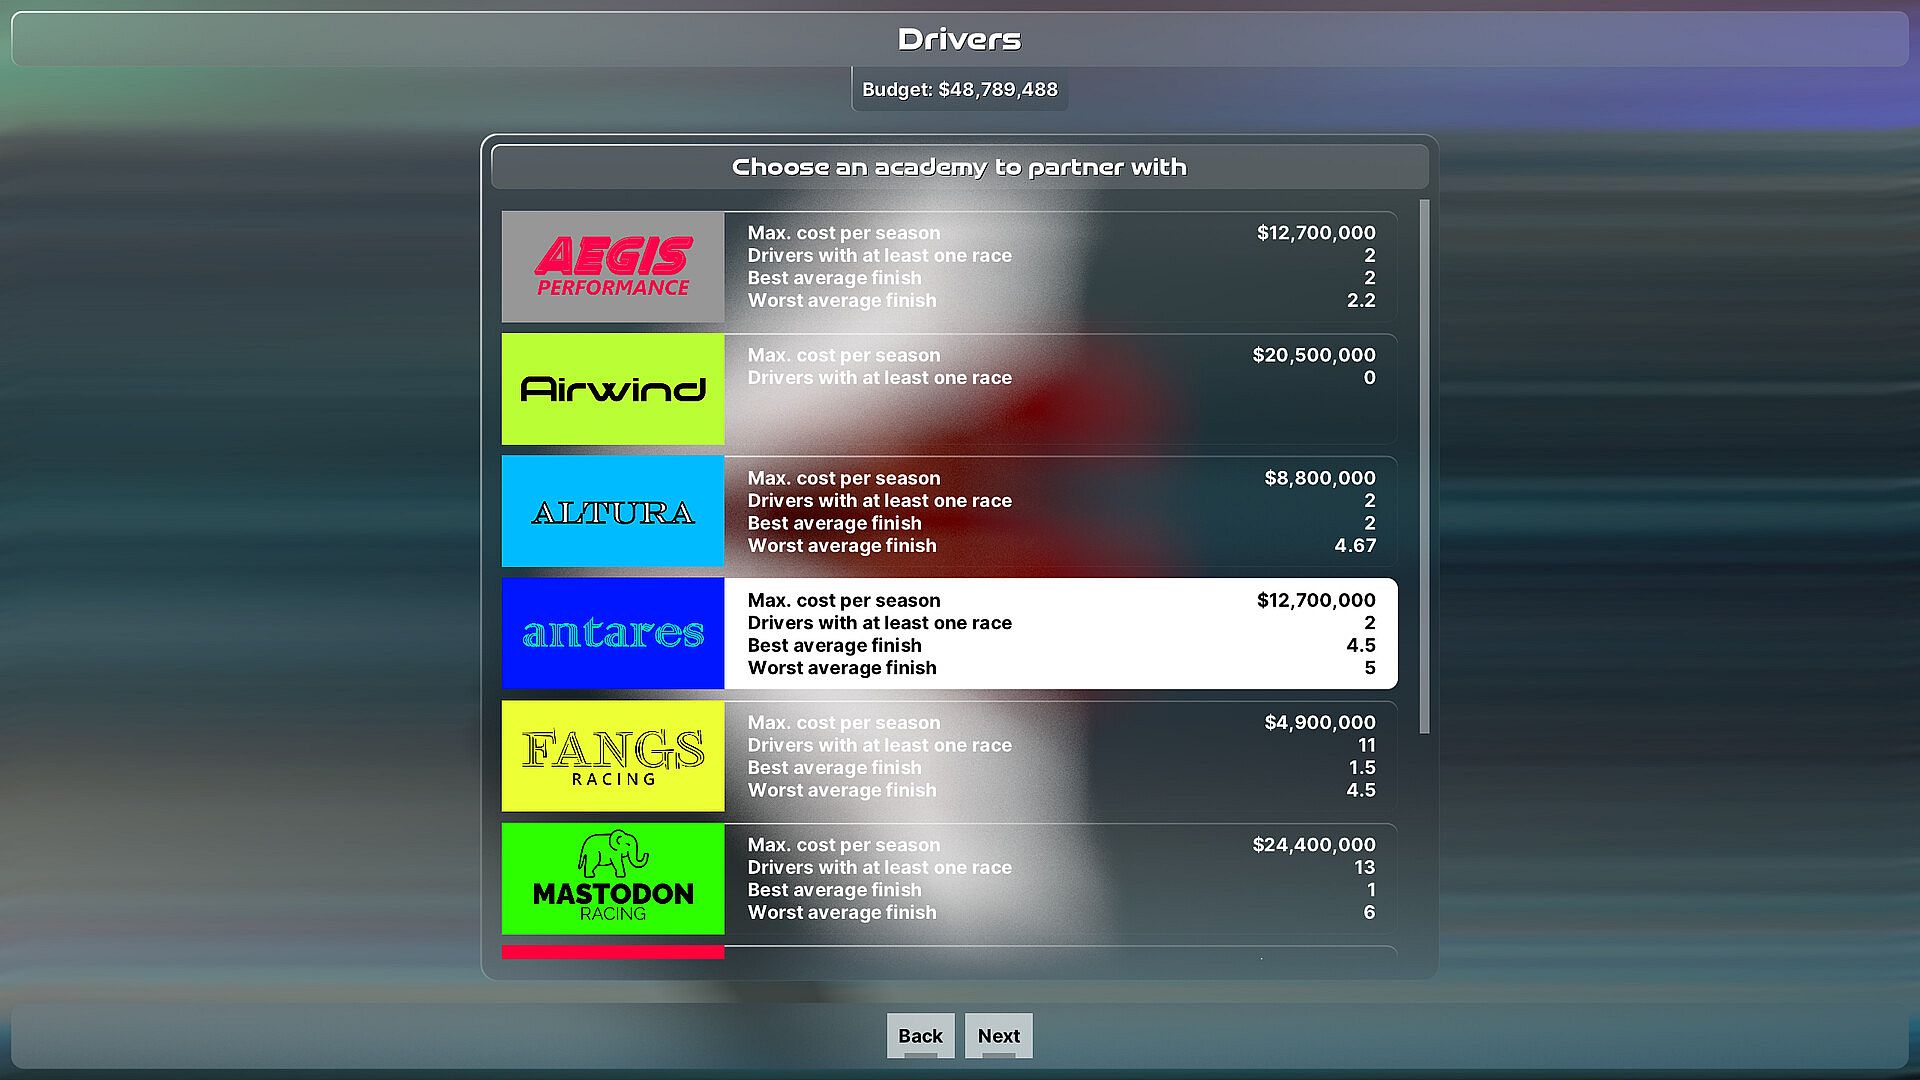Select the highlighted Antares academy entry
This screenshot has width=1920, height=1080.
(x=1060, y=633)
